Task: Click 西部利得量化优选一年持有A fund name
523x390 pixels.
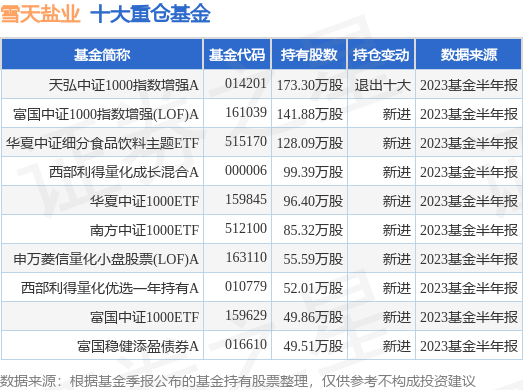Action: (110, 288)
